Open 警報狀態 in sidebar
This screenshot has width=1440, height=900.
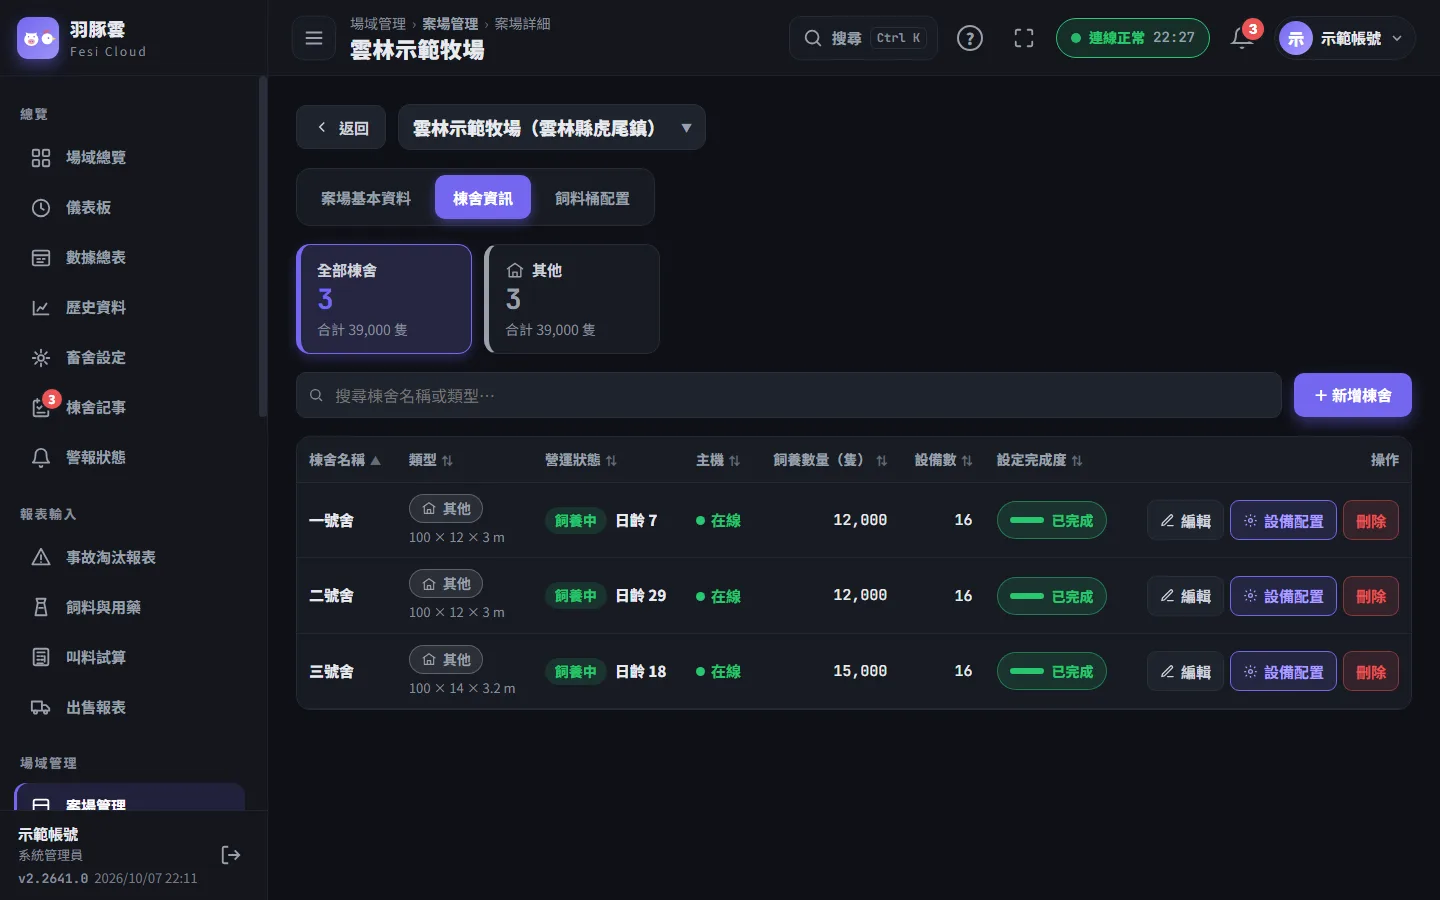[132, 458]
